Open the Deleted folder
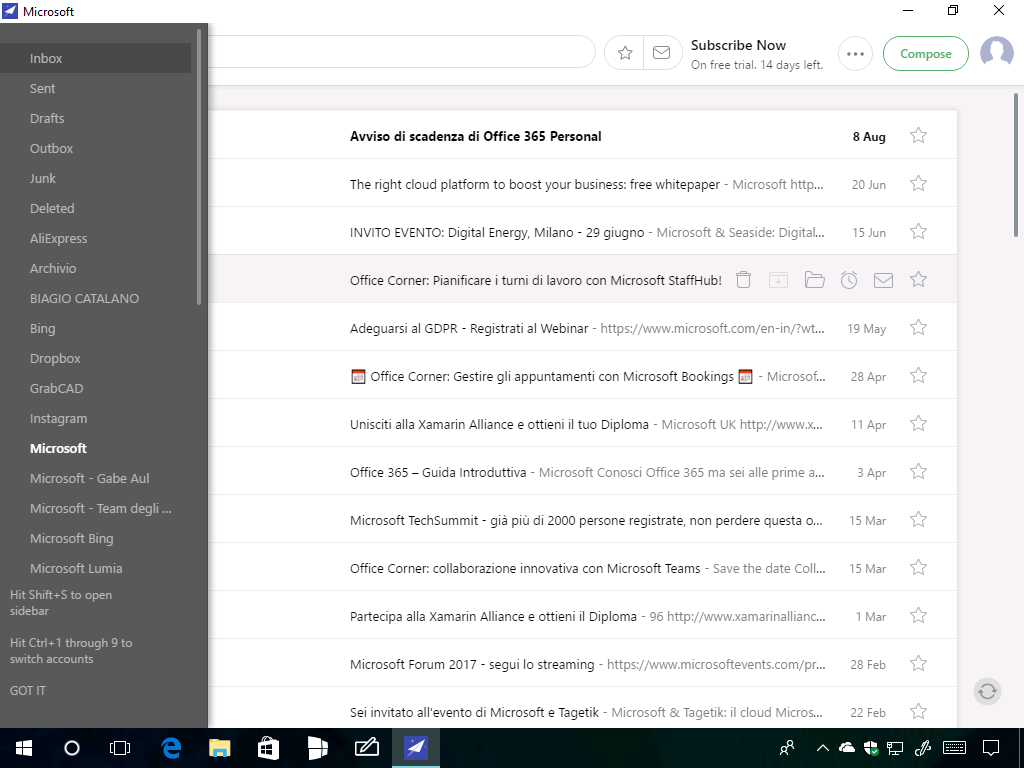 point(95,208)
